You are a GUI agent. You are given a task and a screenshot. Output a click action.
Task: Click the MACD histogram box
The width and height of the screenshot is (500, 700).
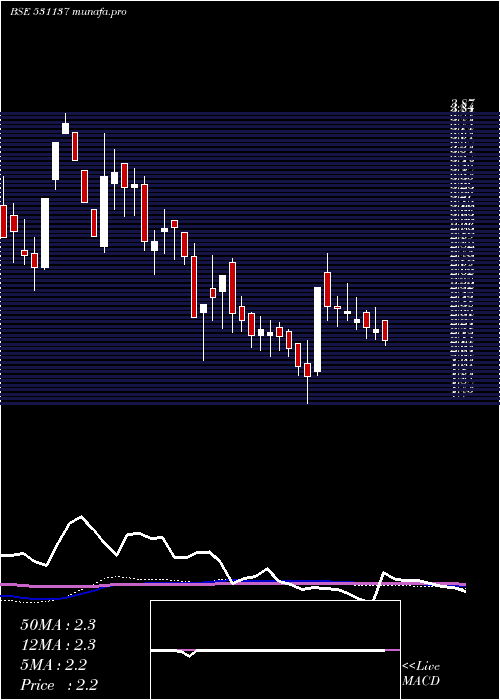(x=275, y=650)
